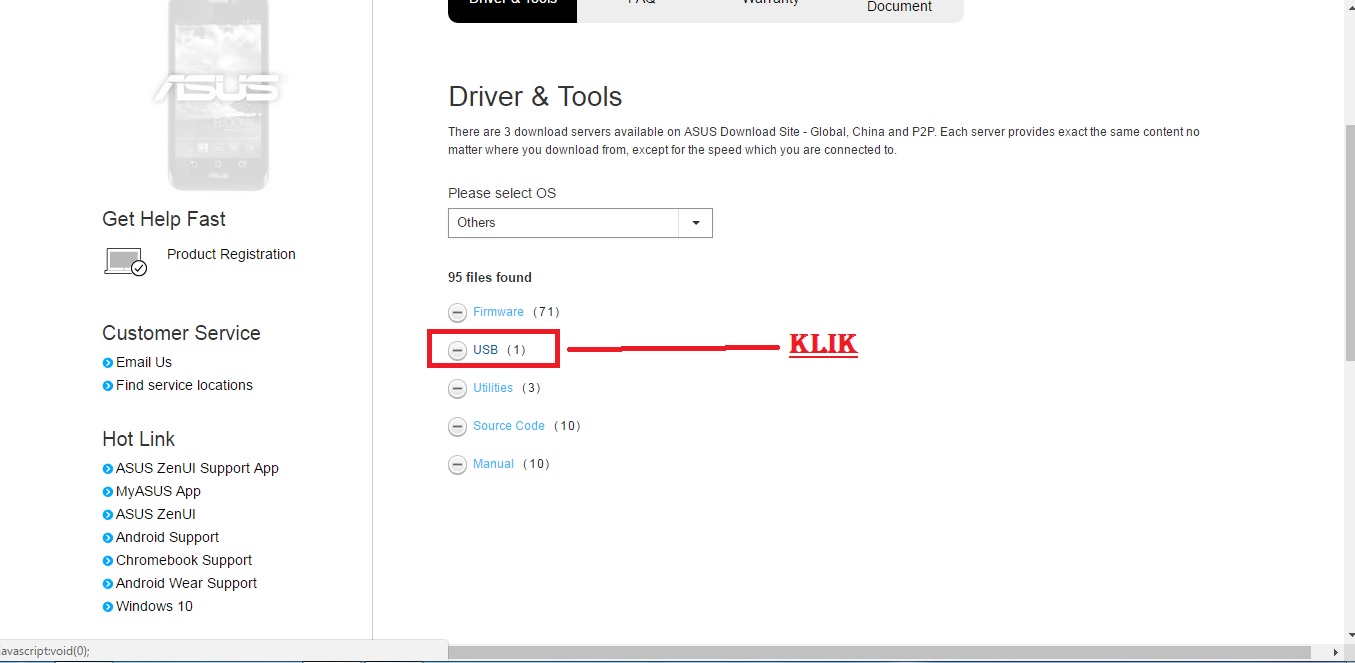1355x663 pixels.
Task: Open the Utilities link
Action: tap(493, 388)
